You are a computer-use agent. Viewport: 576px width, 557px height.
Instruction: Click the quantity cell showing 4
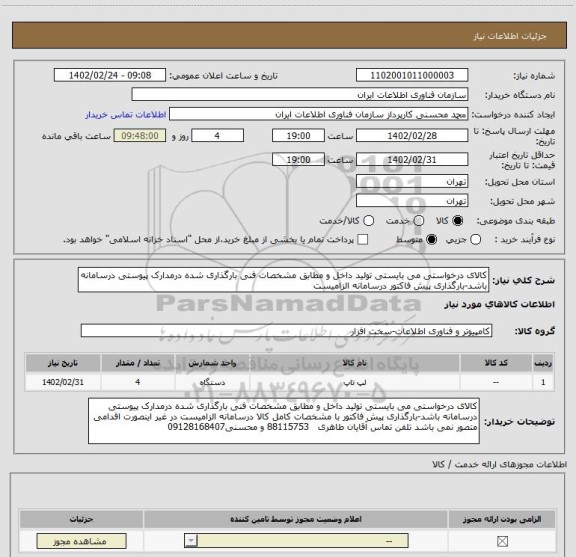[138, 382]
